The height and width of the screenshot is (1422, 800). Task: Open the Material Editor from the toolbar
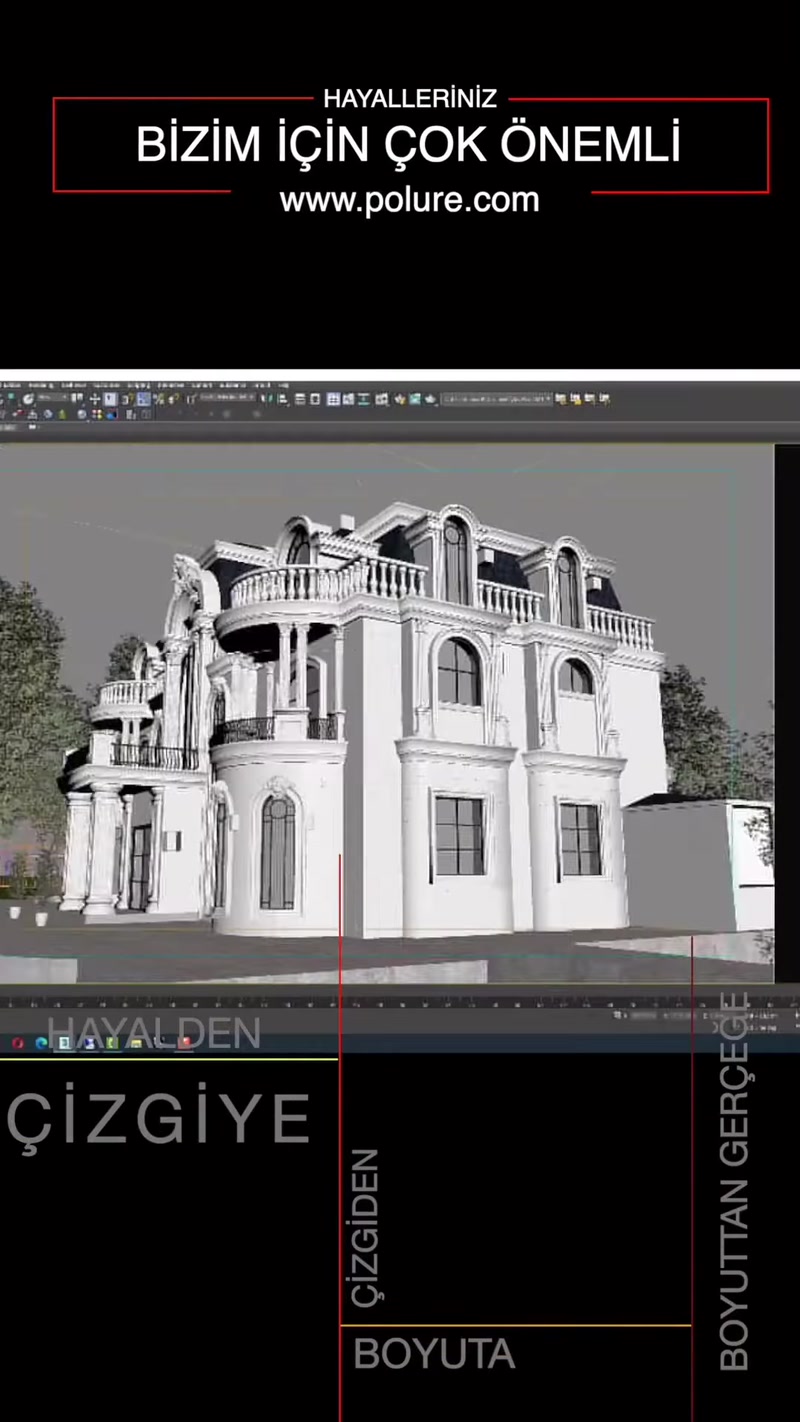383,399
